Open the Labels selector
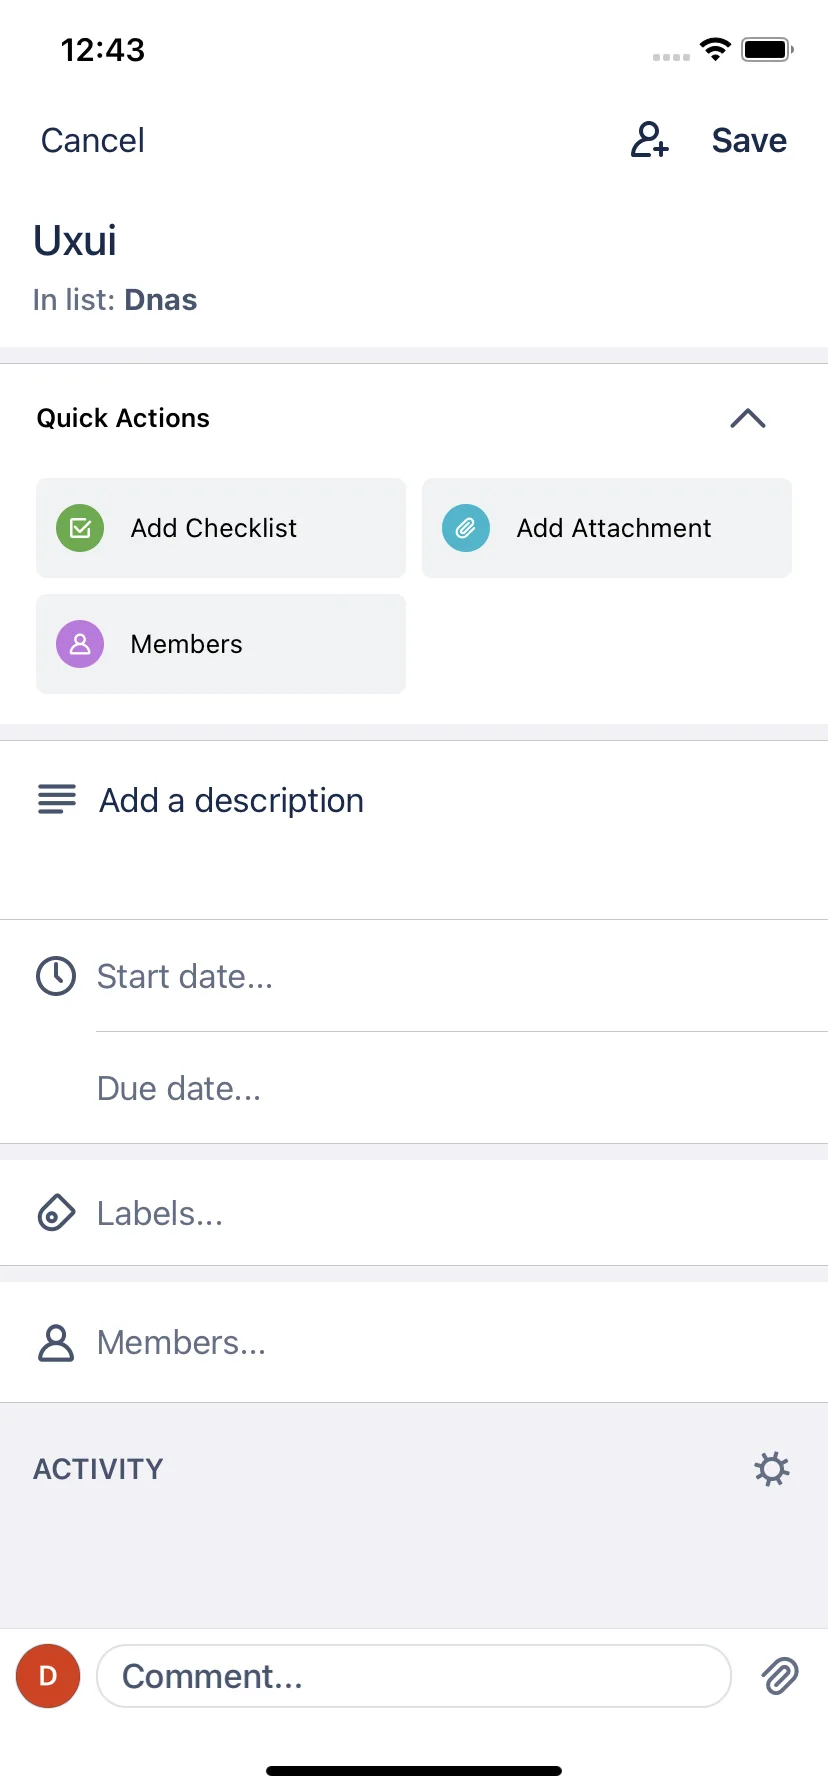 pyautogui.click(x=414, y=1213)
